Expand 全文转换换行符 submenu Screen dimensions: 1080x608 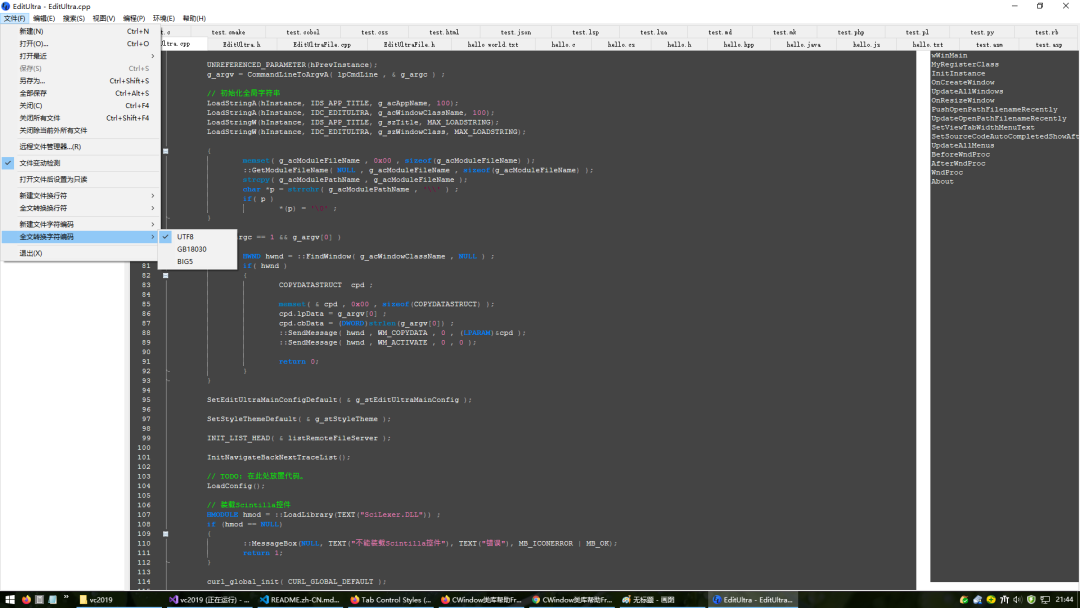tap(80, 209)
